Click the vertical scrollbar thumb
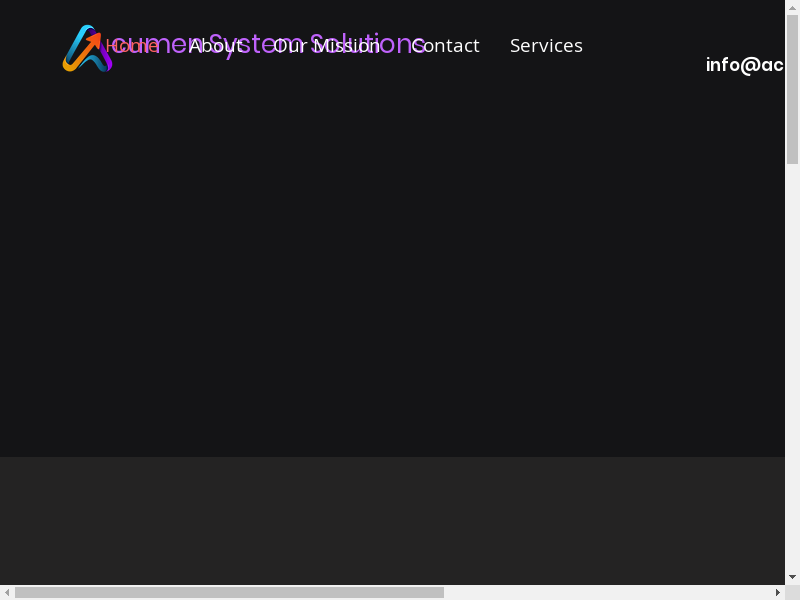Screen dimensions: 800x600 click(x=792, y=90)
